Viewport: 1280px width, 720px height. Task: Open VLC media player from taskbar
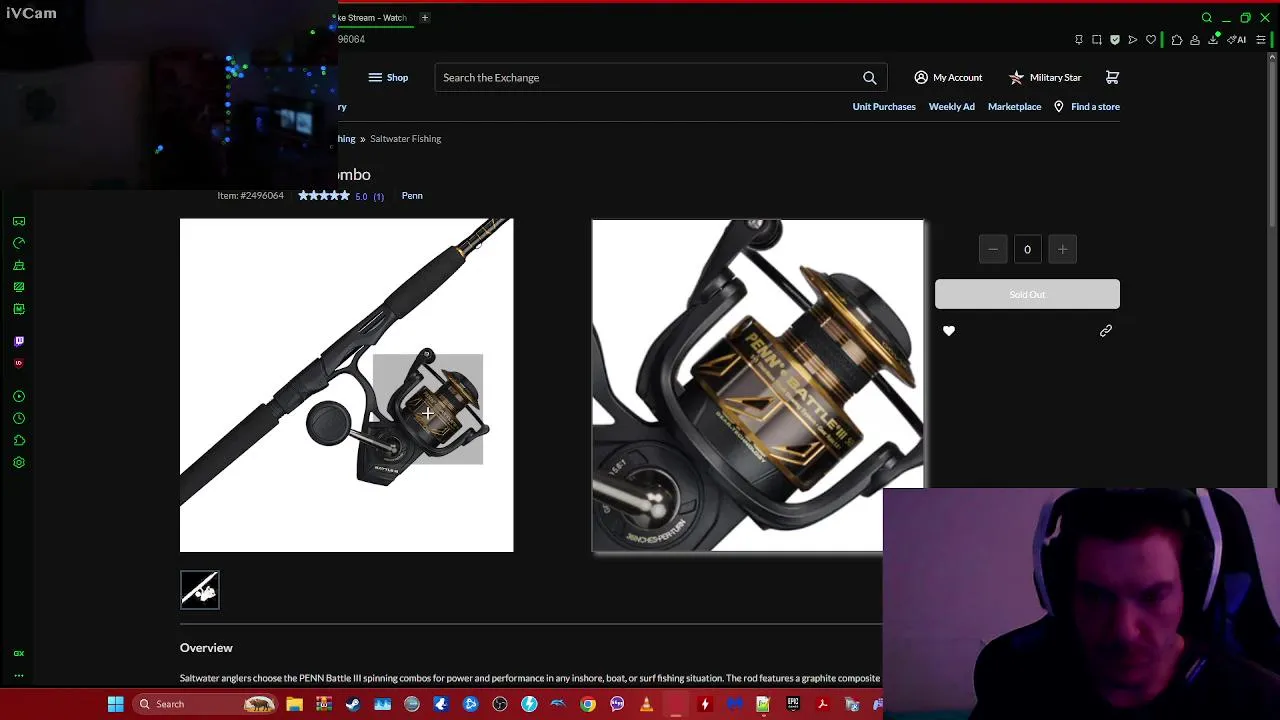click(646, 704)
